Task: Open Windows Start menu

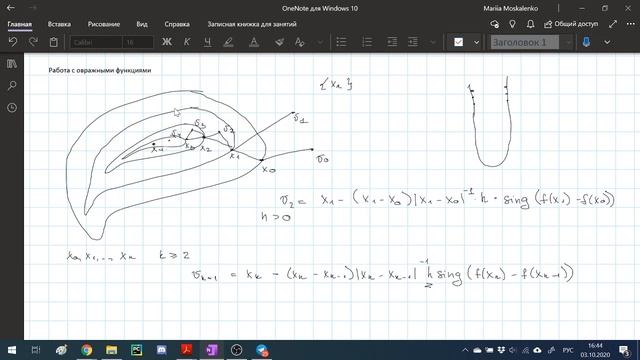Action: (x=12, y=350)
